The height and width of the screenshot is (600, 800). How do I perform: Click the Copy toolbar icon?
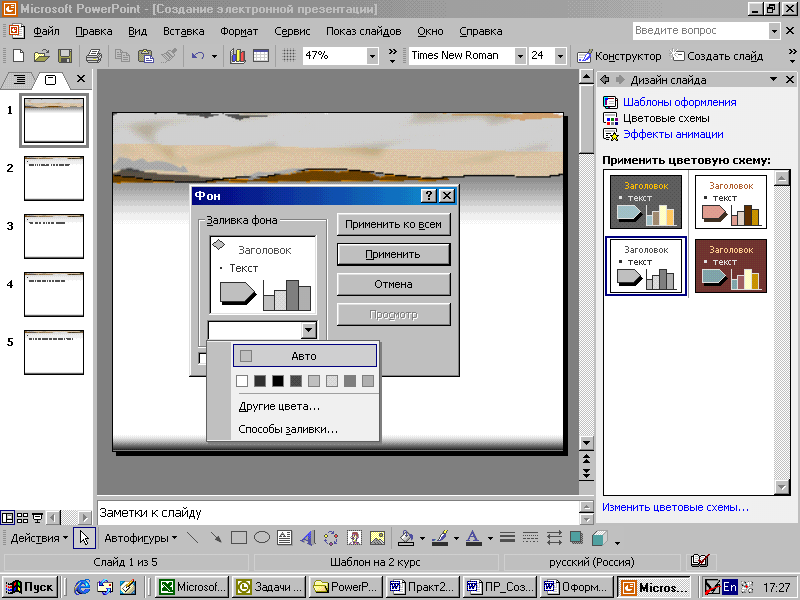[x=122, y=56]
